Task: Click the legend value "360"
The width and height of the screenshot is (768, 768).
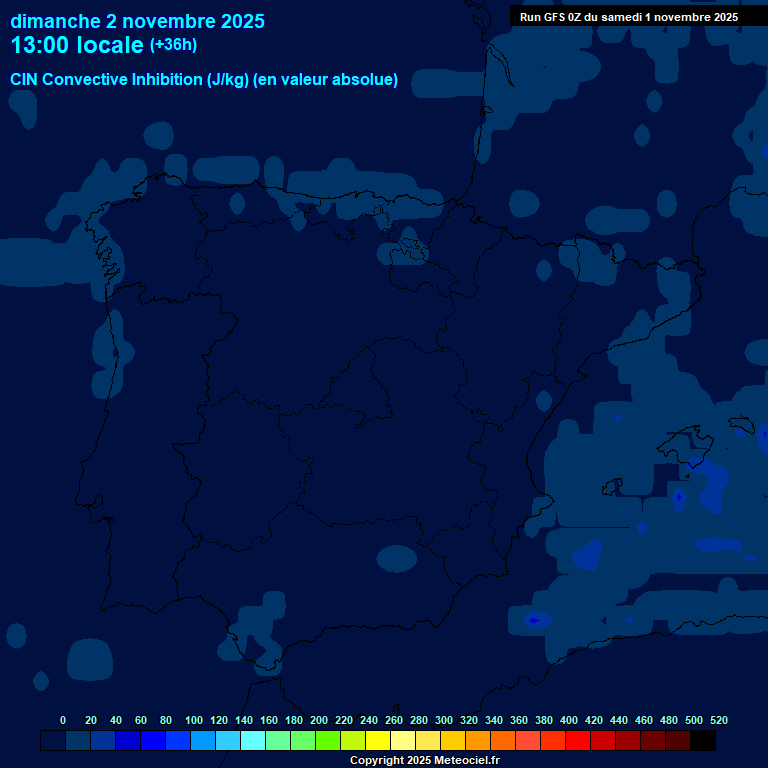Action: click(519, 720)
